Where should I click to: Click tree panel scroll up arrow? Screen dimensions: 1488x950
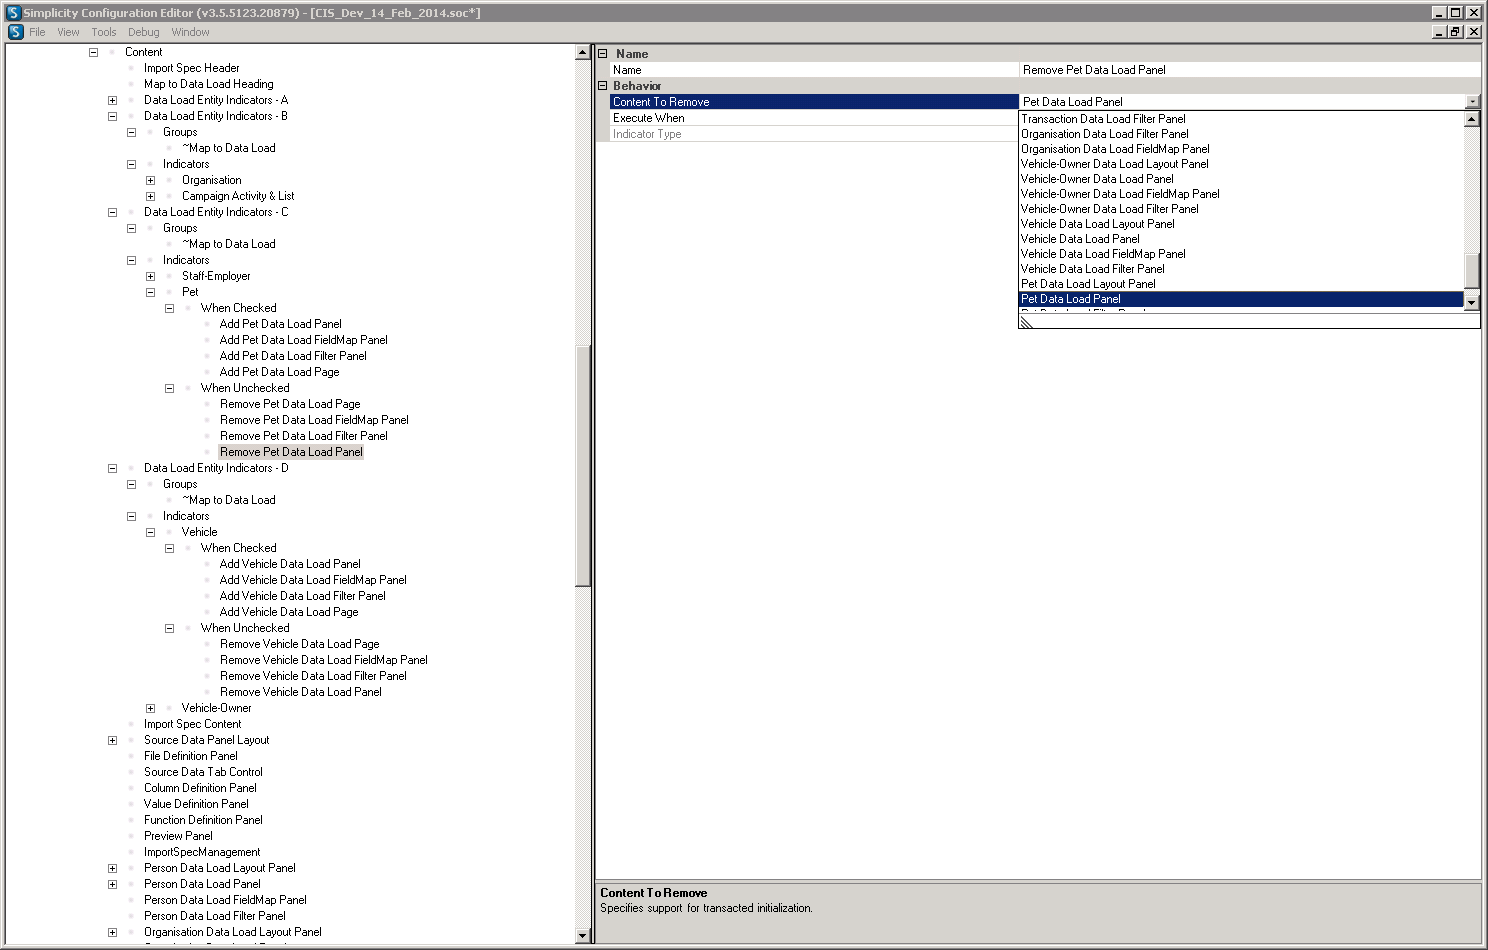coord(583,53)
